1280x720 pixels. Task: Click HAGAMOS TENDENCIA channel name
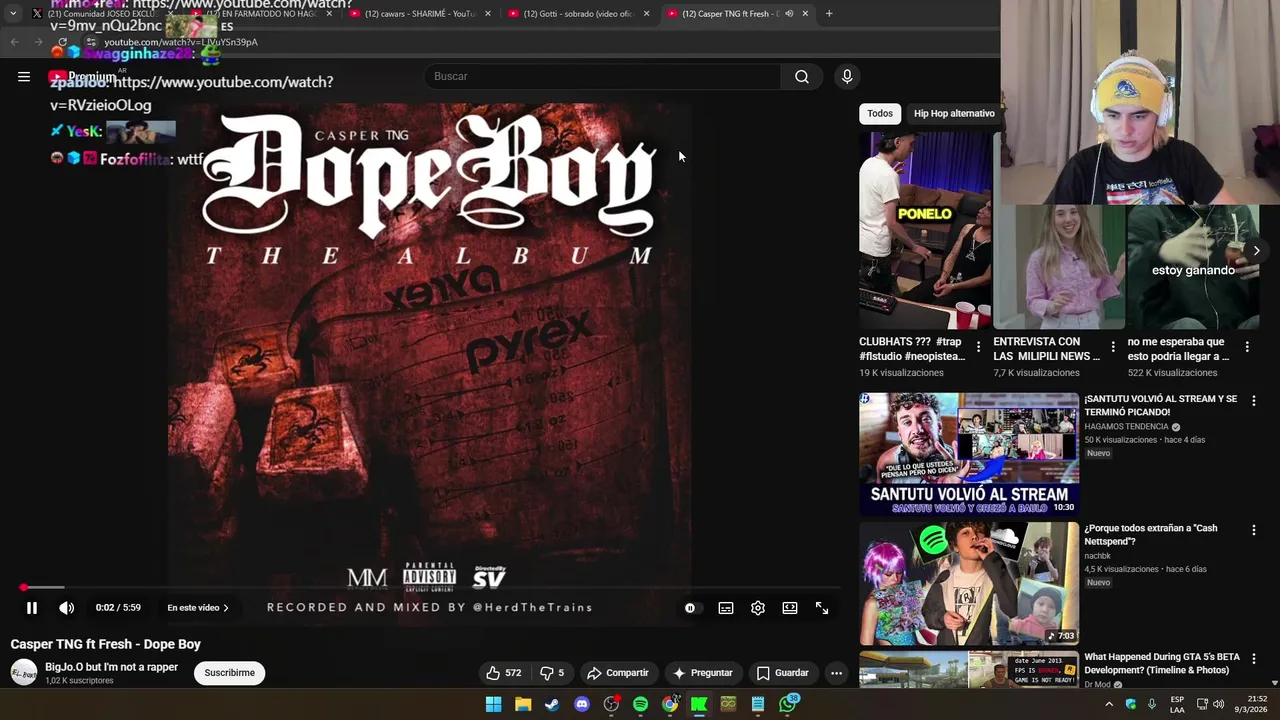coord(1126,427)
